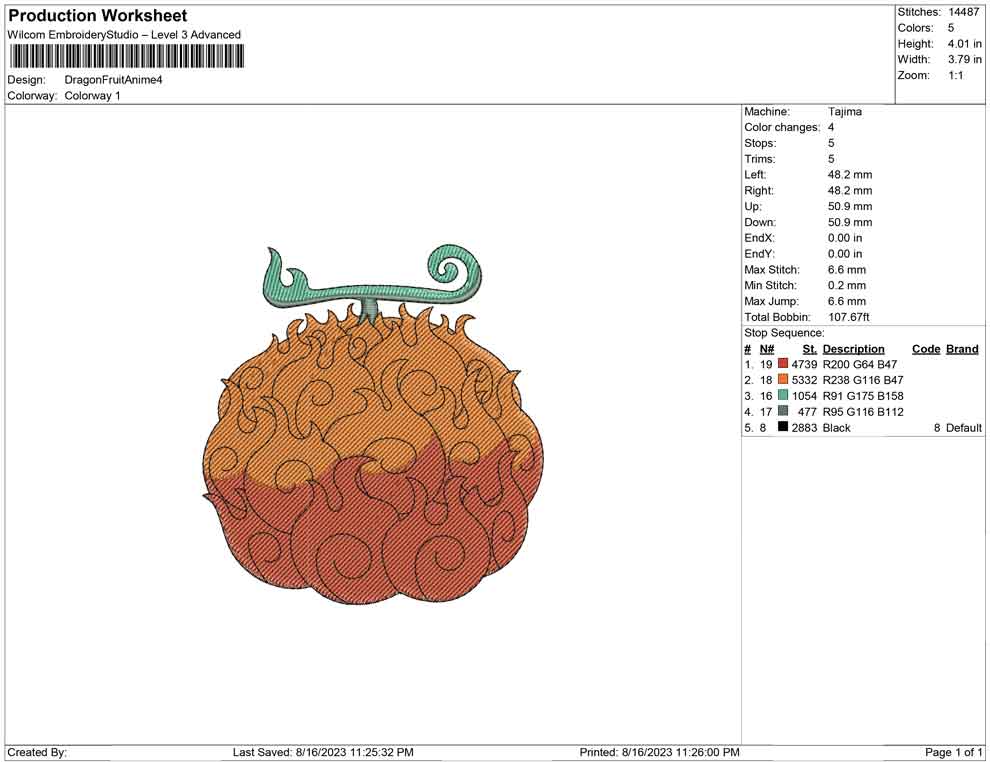The image size is (990, 762).
Task: Click the dragon fruit embroidery design preview
Action: pos(373,426)
